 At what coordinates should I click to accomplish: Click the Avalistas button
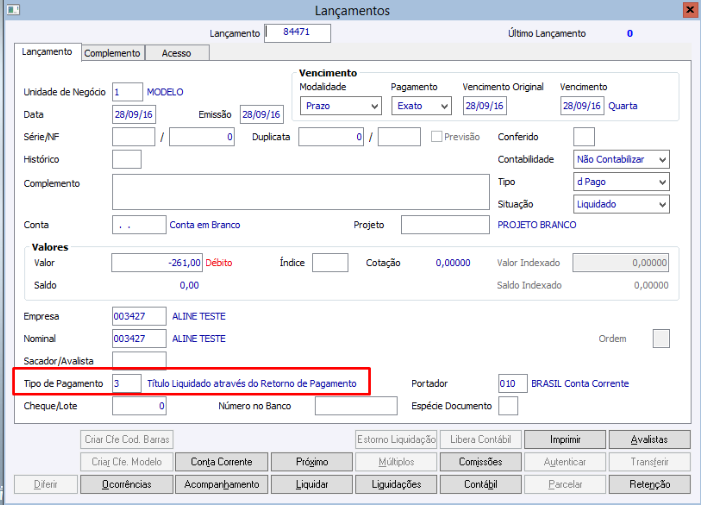coord(649,440)
